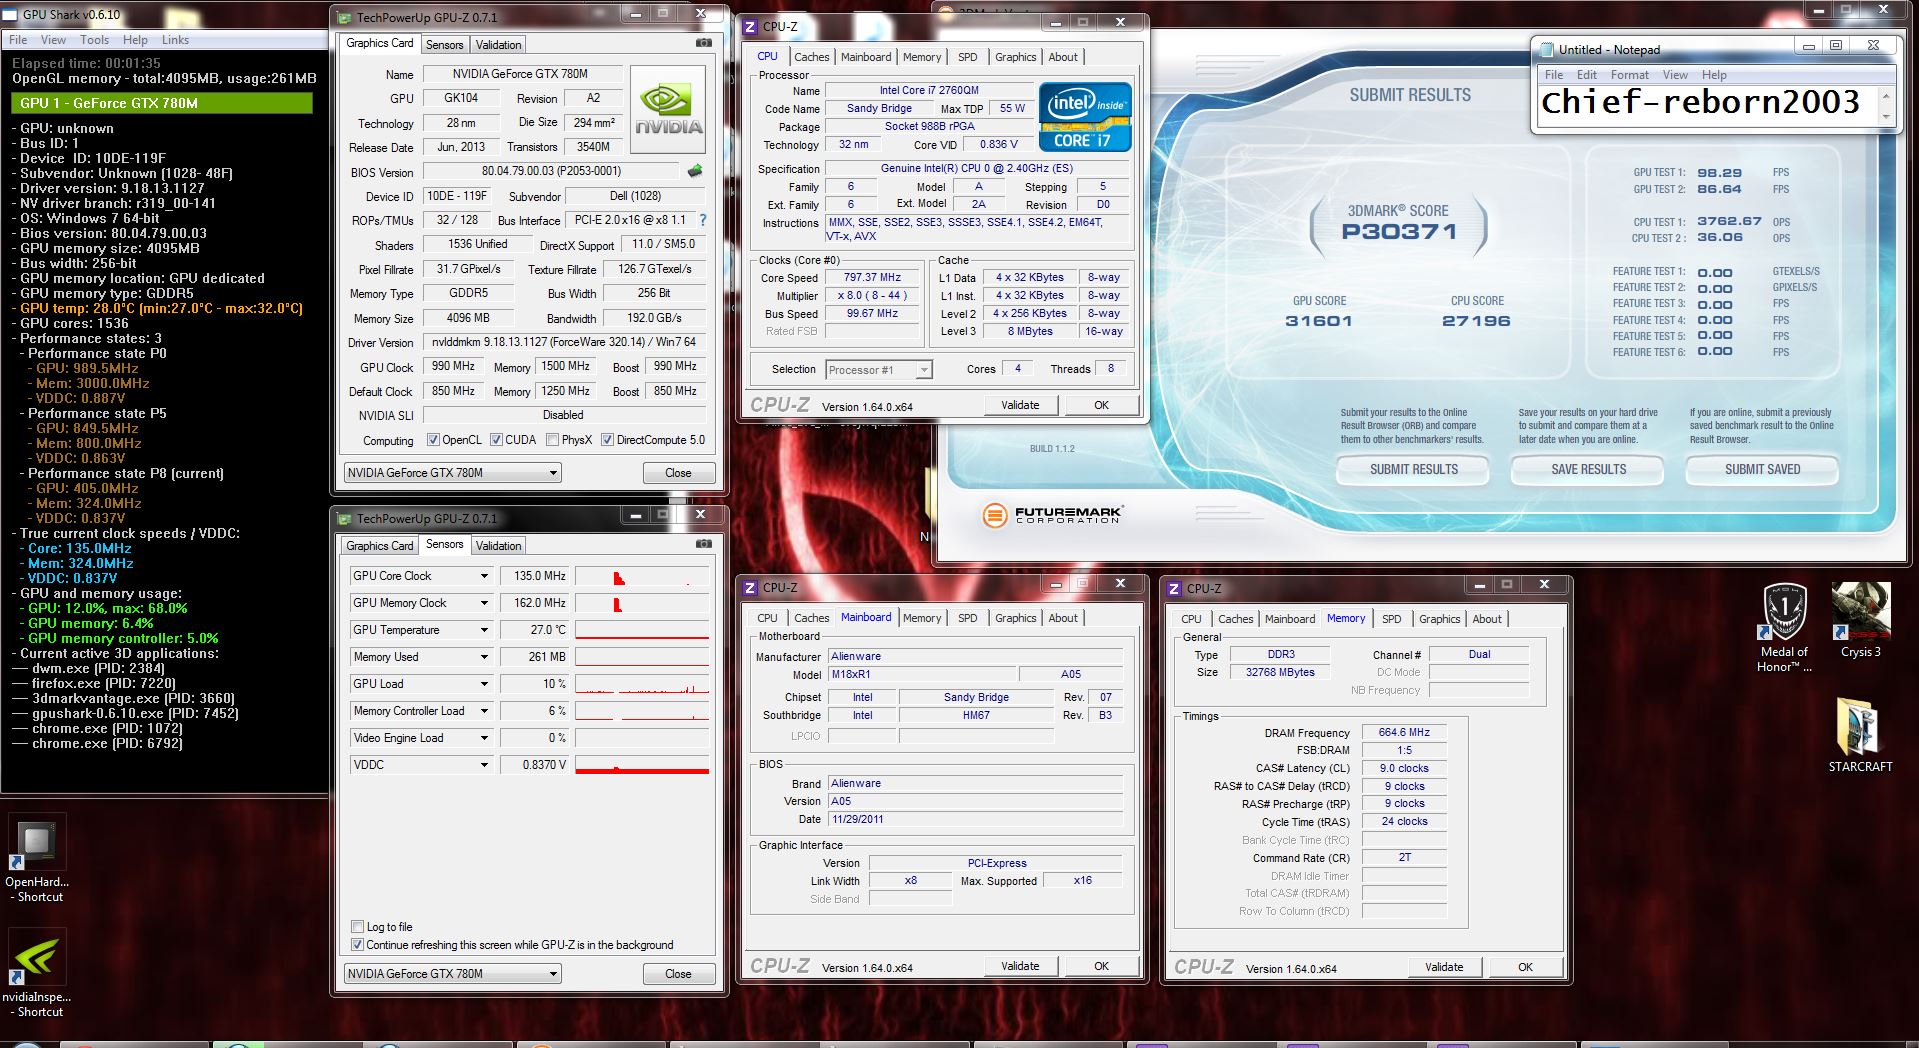This screenshot has width=1919, height=1048.
Task: Switch to SPD tab in CPU-Z Memory window
Action: [x=1391, y=619]
